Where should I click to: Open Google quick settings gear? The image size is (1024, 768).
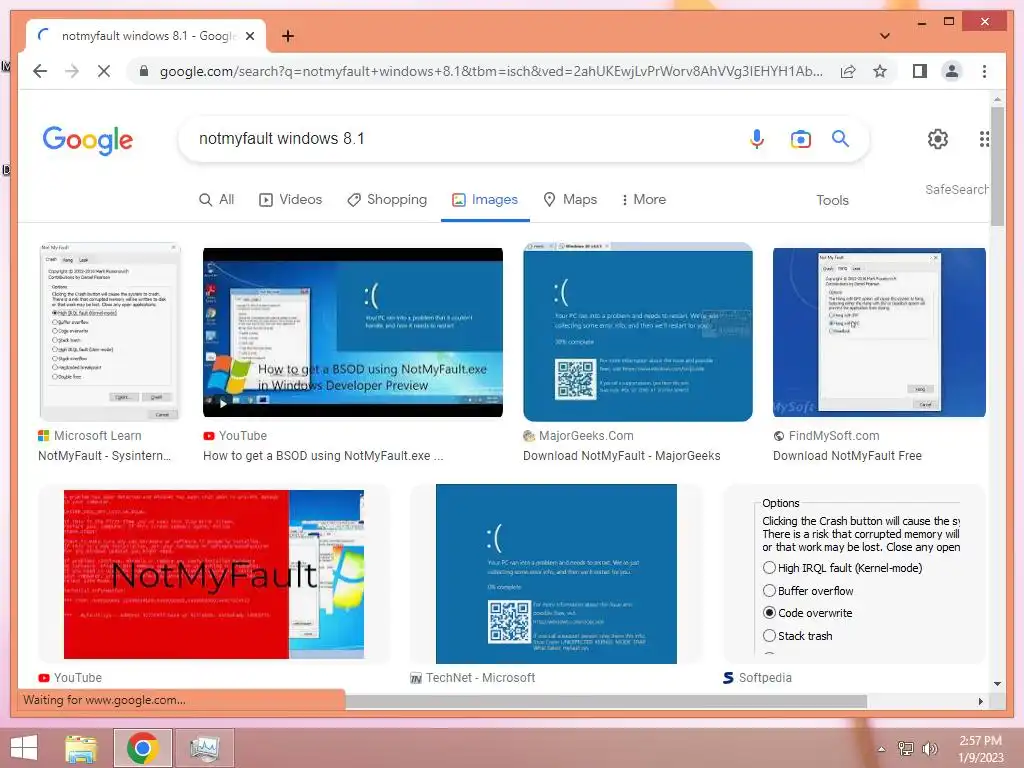[x=938, y=138]
